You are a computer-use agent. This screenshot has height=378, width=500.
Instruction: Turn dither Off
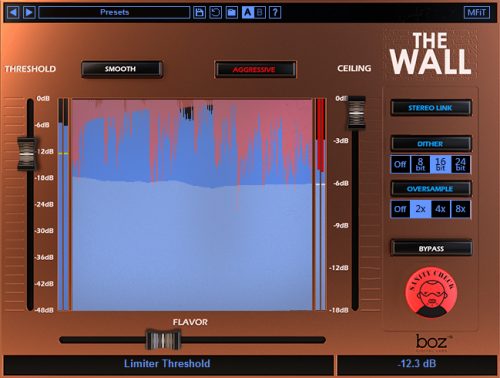[x=400, y=164]
